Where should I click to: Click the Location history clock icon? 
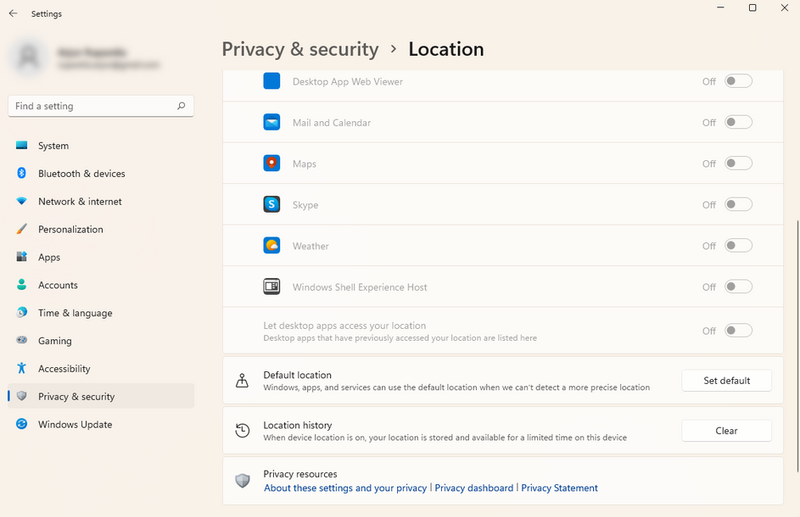click(242, 431)
